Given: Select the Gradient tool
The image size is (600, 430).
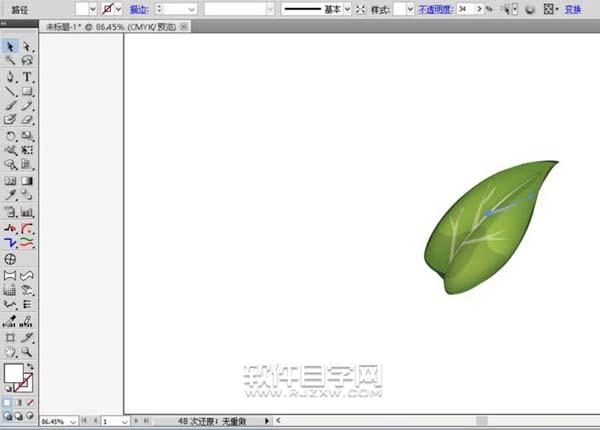Looking at the screenshot, I should [x=27, y=181].
